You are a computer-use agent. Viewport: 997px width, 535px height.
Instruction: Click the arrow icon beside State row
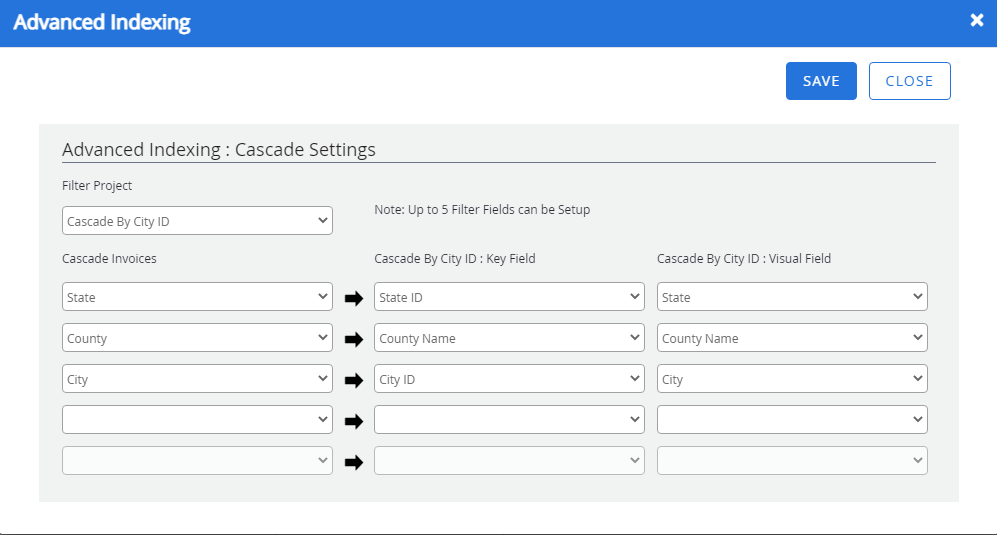tap(353, 298)
